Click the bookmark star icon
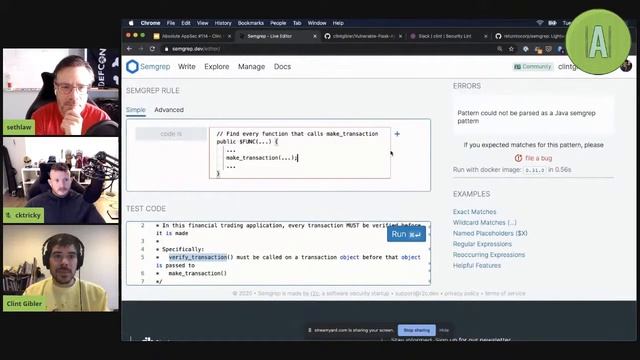The width and height of the screenshot is (640, 360). (x=511, y=49)
